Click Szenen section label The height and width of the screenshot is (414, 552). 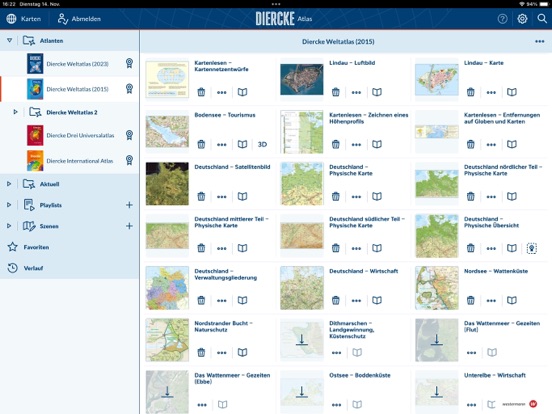pyautogui.click(x=49, y=226)
